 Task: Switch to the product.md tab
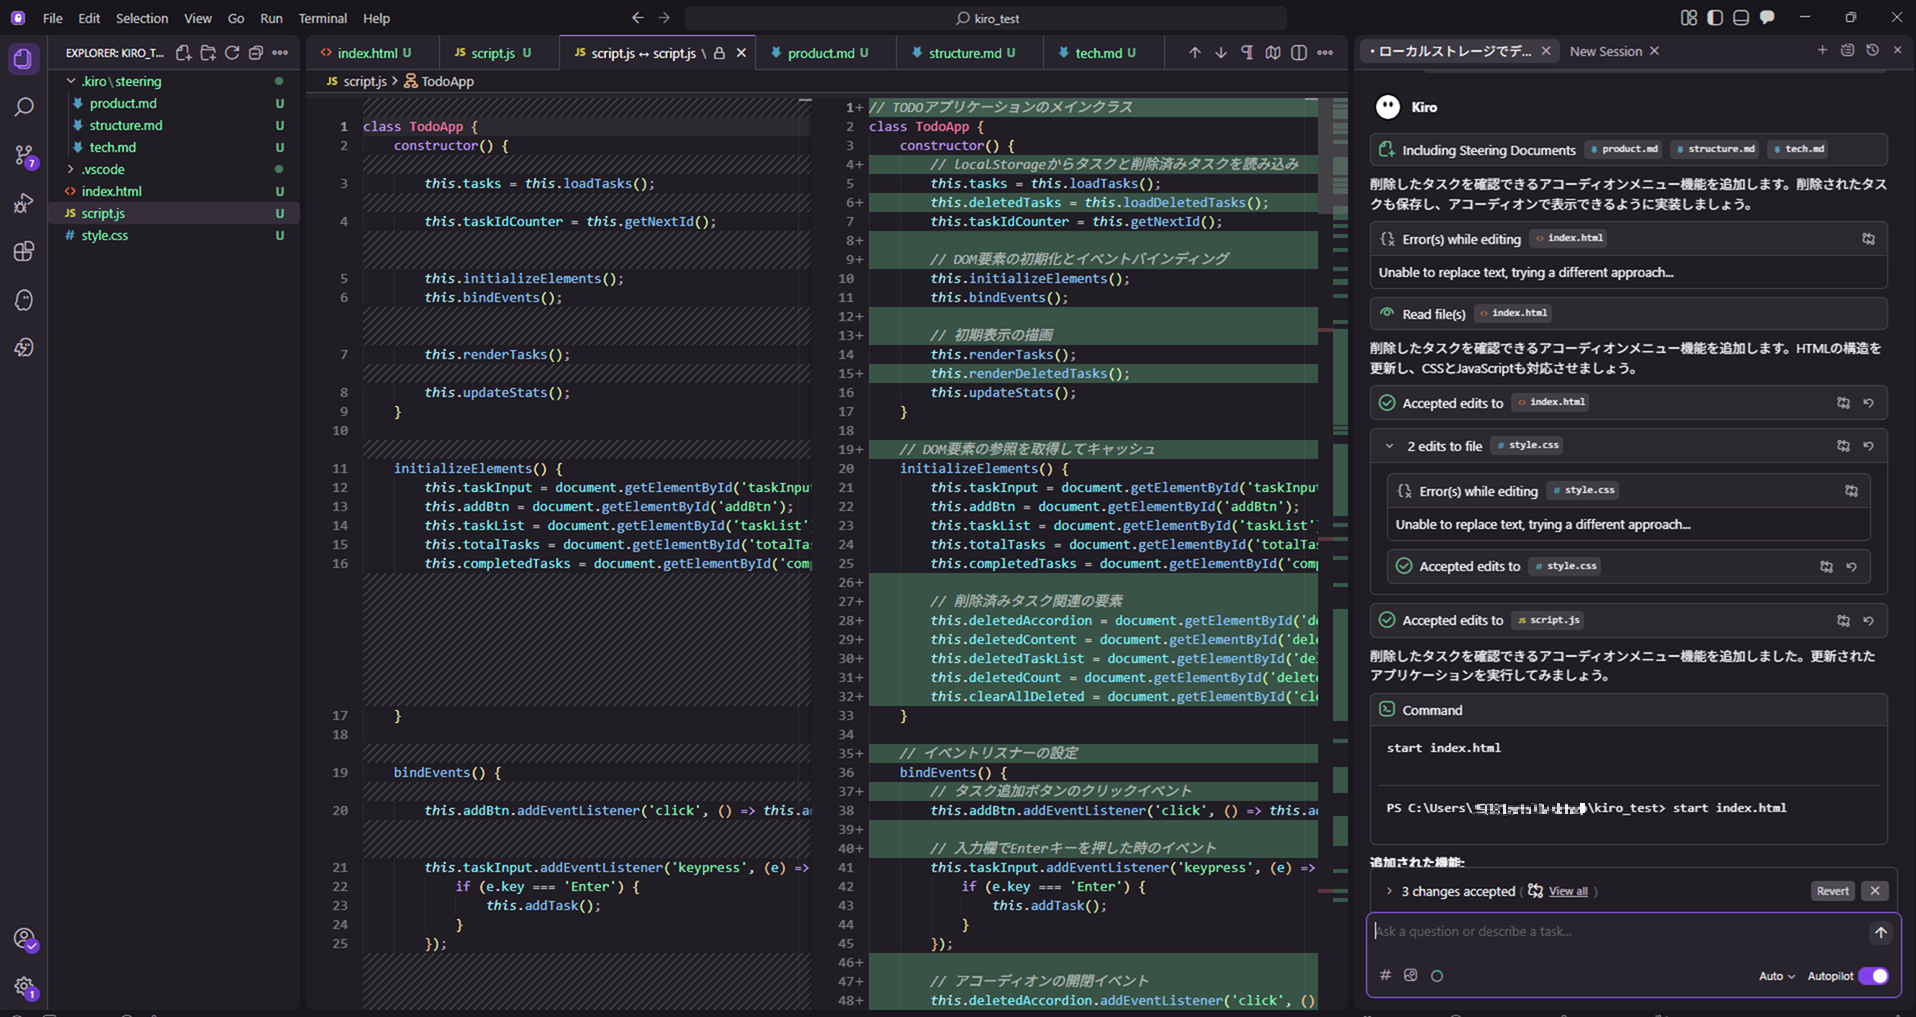tap(820, 53)
